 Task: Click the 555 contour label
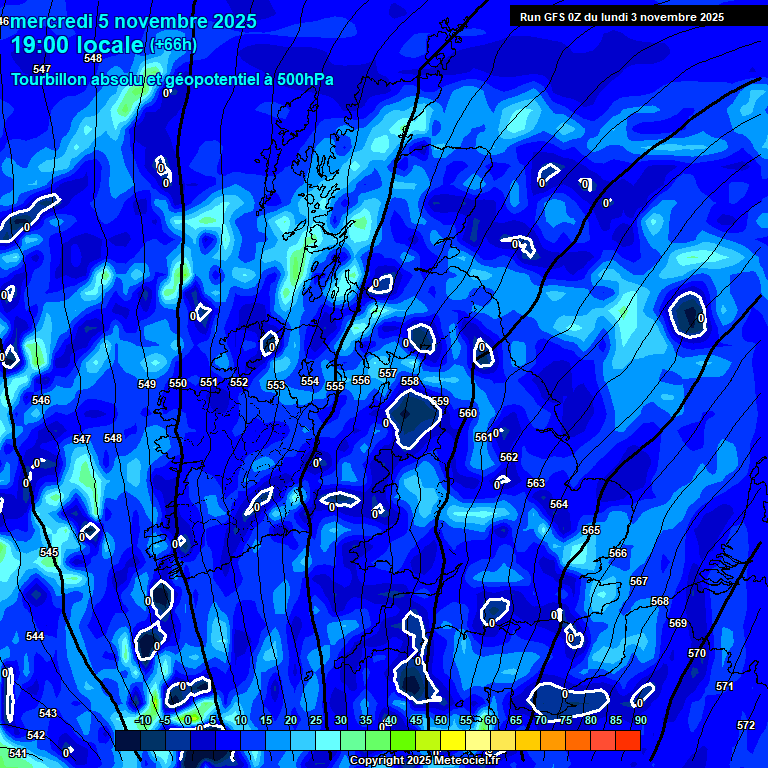[336, 386]
